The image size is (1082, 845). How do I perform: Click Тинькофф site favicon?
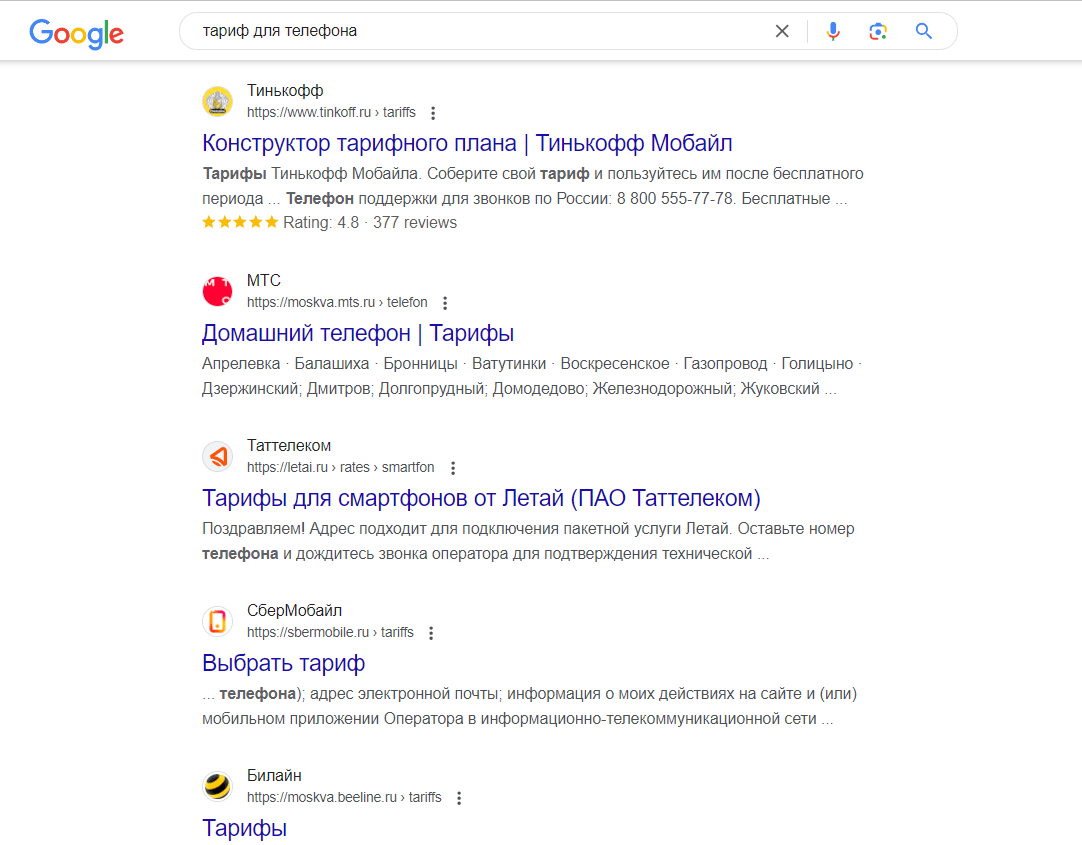217,101
